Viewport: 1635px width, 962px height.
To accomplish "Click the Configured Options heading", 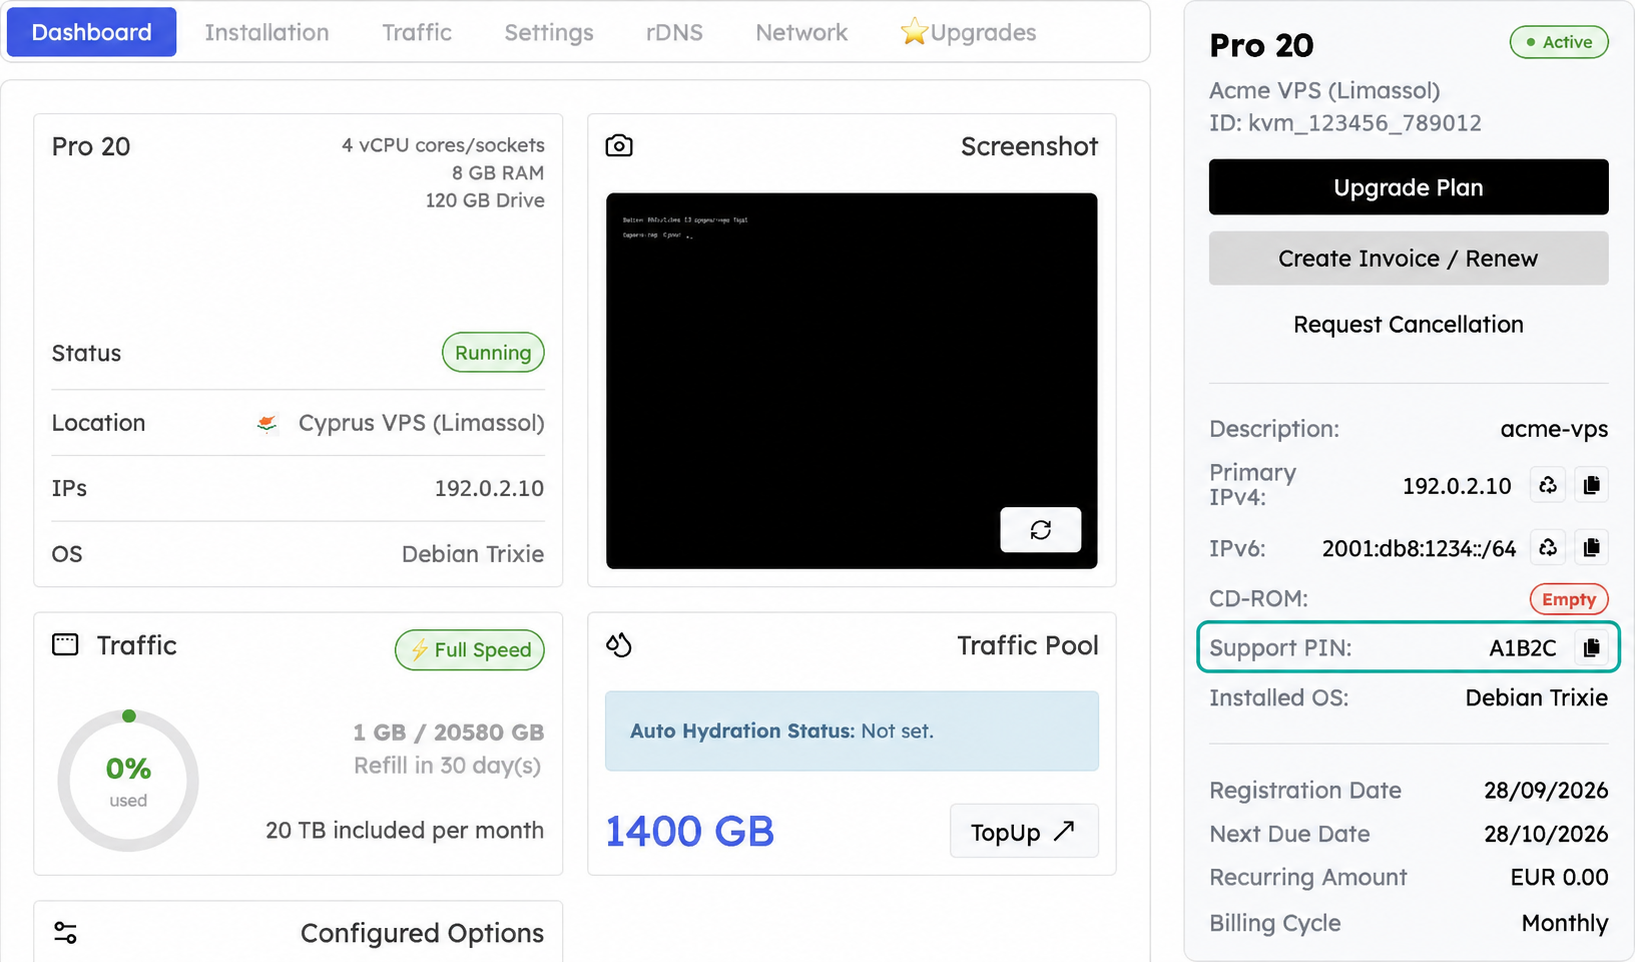I will click(422, 933).
